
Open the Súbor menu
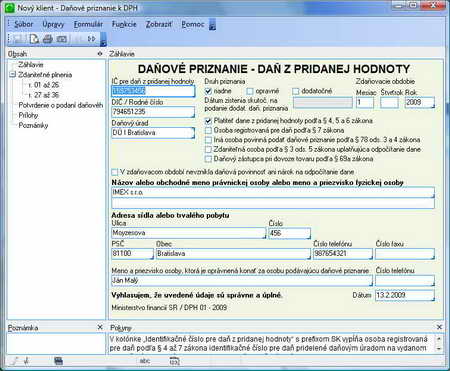[x=24, y=24]
